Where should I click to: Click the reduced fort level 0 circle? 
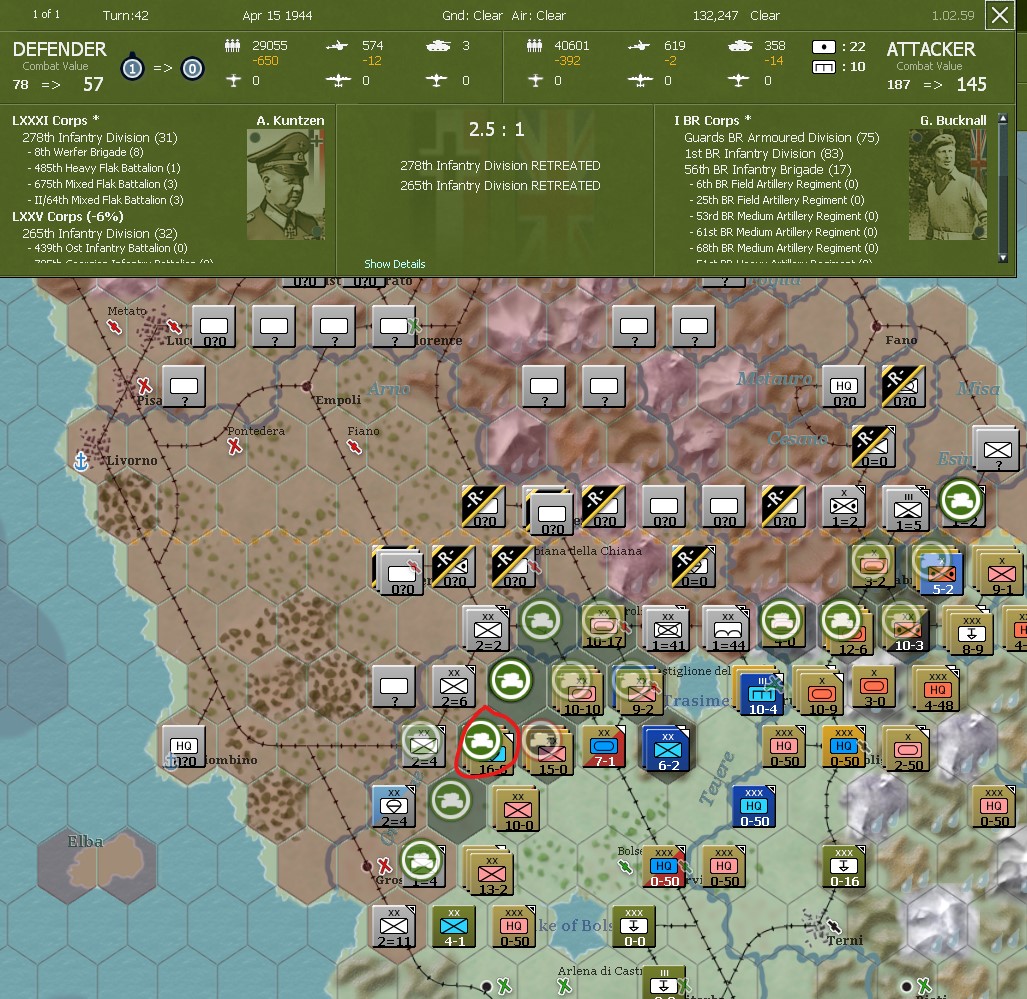(192, 68)
